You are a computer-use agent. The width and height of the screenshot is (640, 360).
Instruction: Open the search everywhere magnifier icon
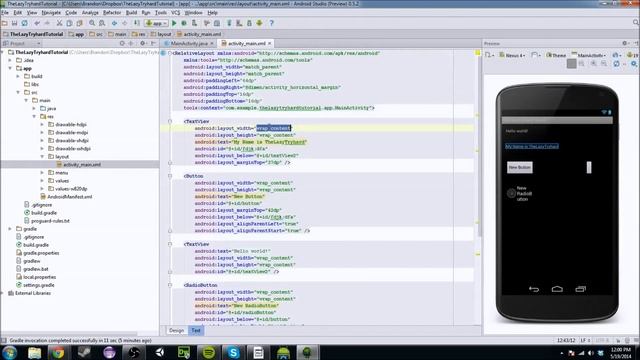(636, 23)
